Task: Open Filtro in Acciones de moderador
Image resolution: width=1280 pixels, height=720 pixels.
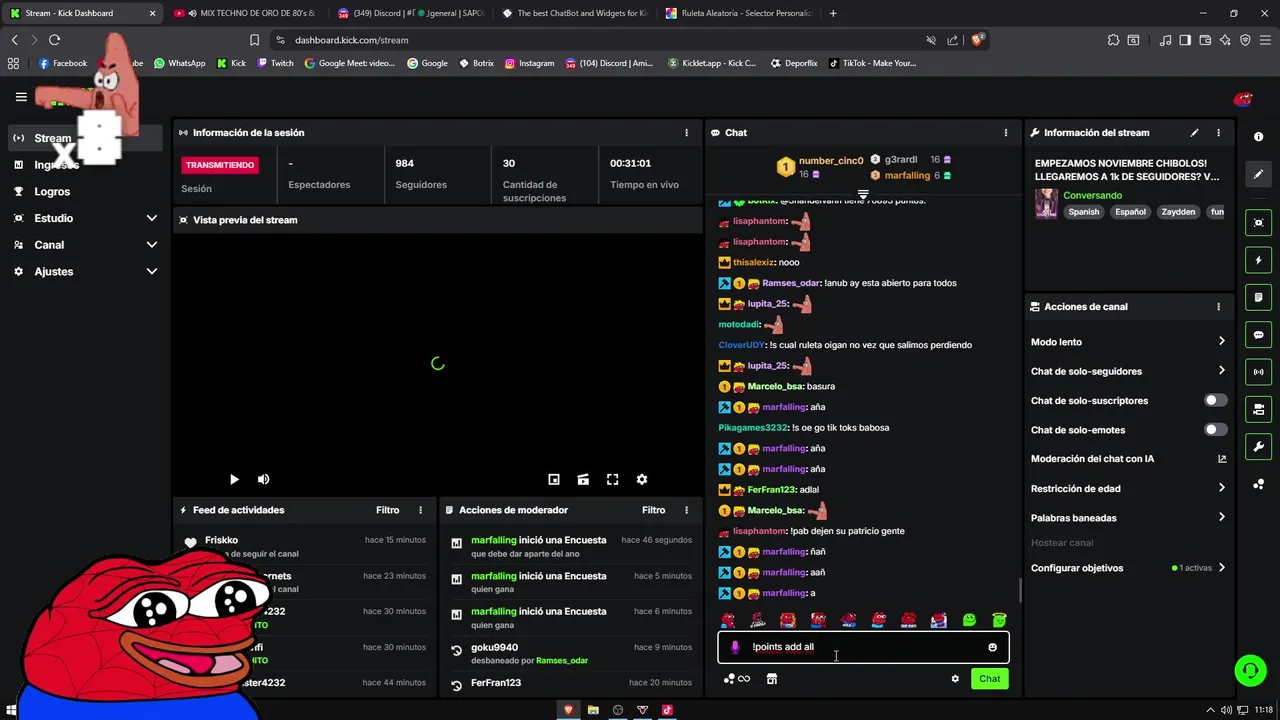Action: (x=653, y=510)
